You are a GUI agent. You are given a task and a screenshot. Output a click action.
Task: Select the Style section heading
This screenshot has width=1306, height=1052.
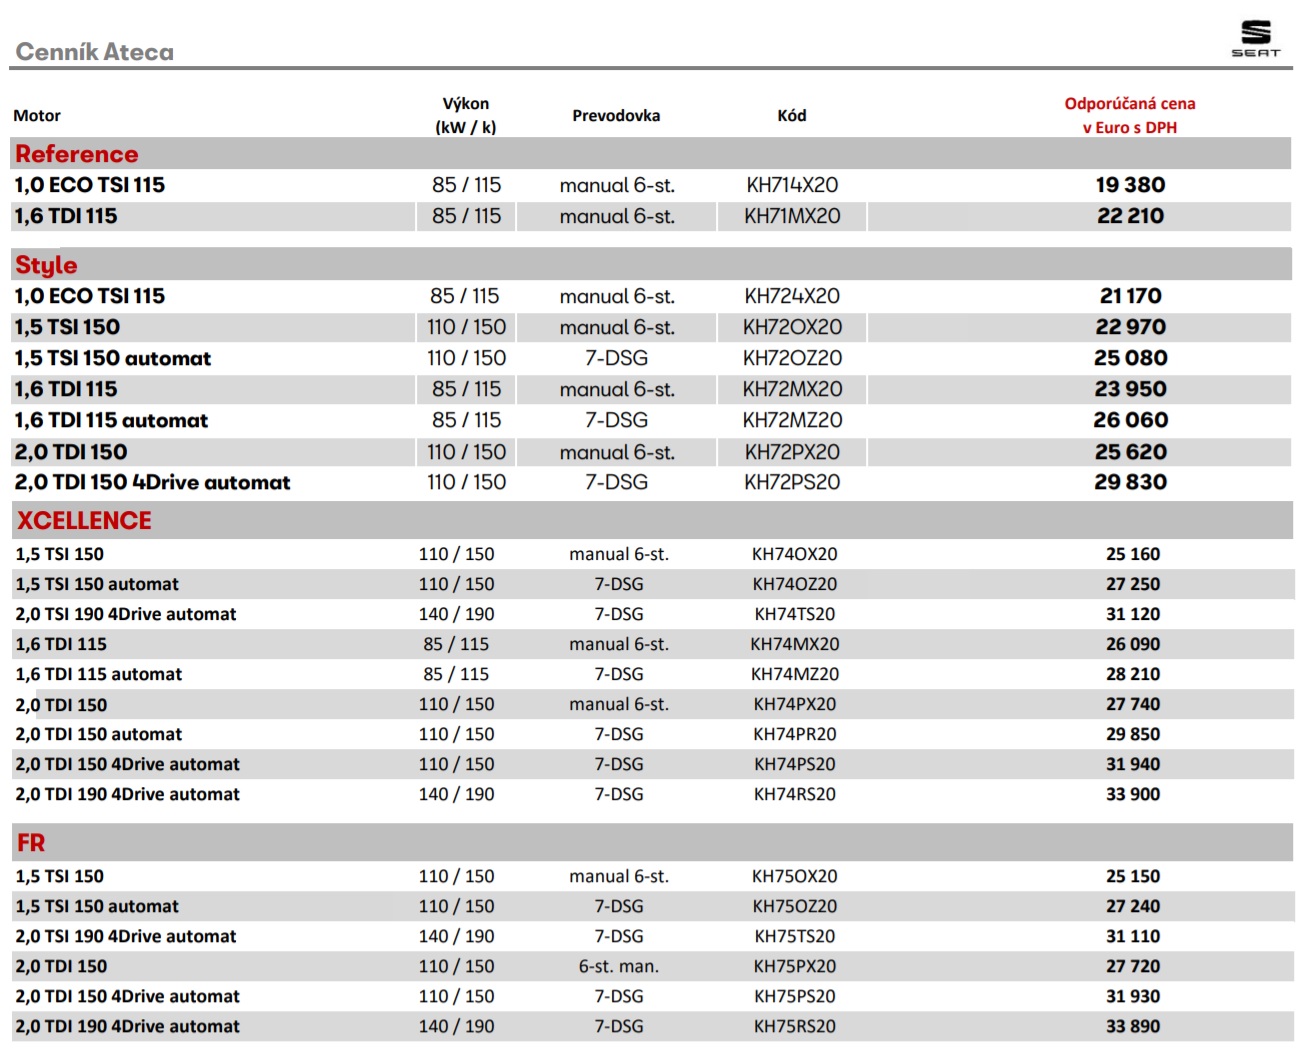tap(46, 265)
